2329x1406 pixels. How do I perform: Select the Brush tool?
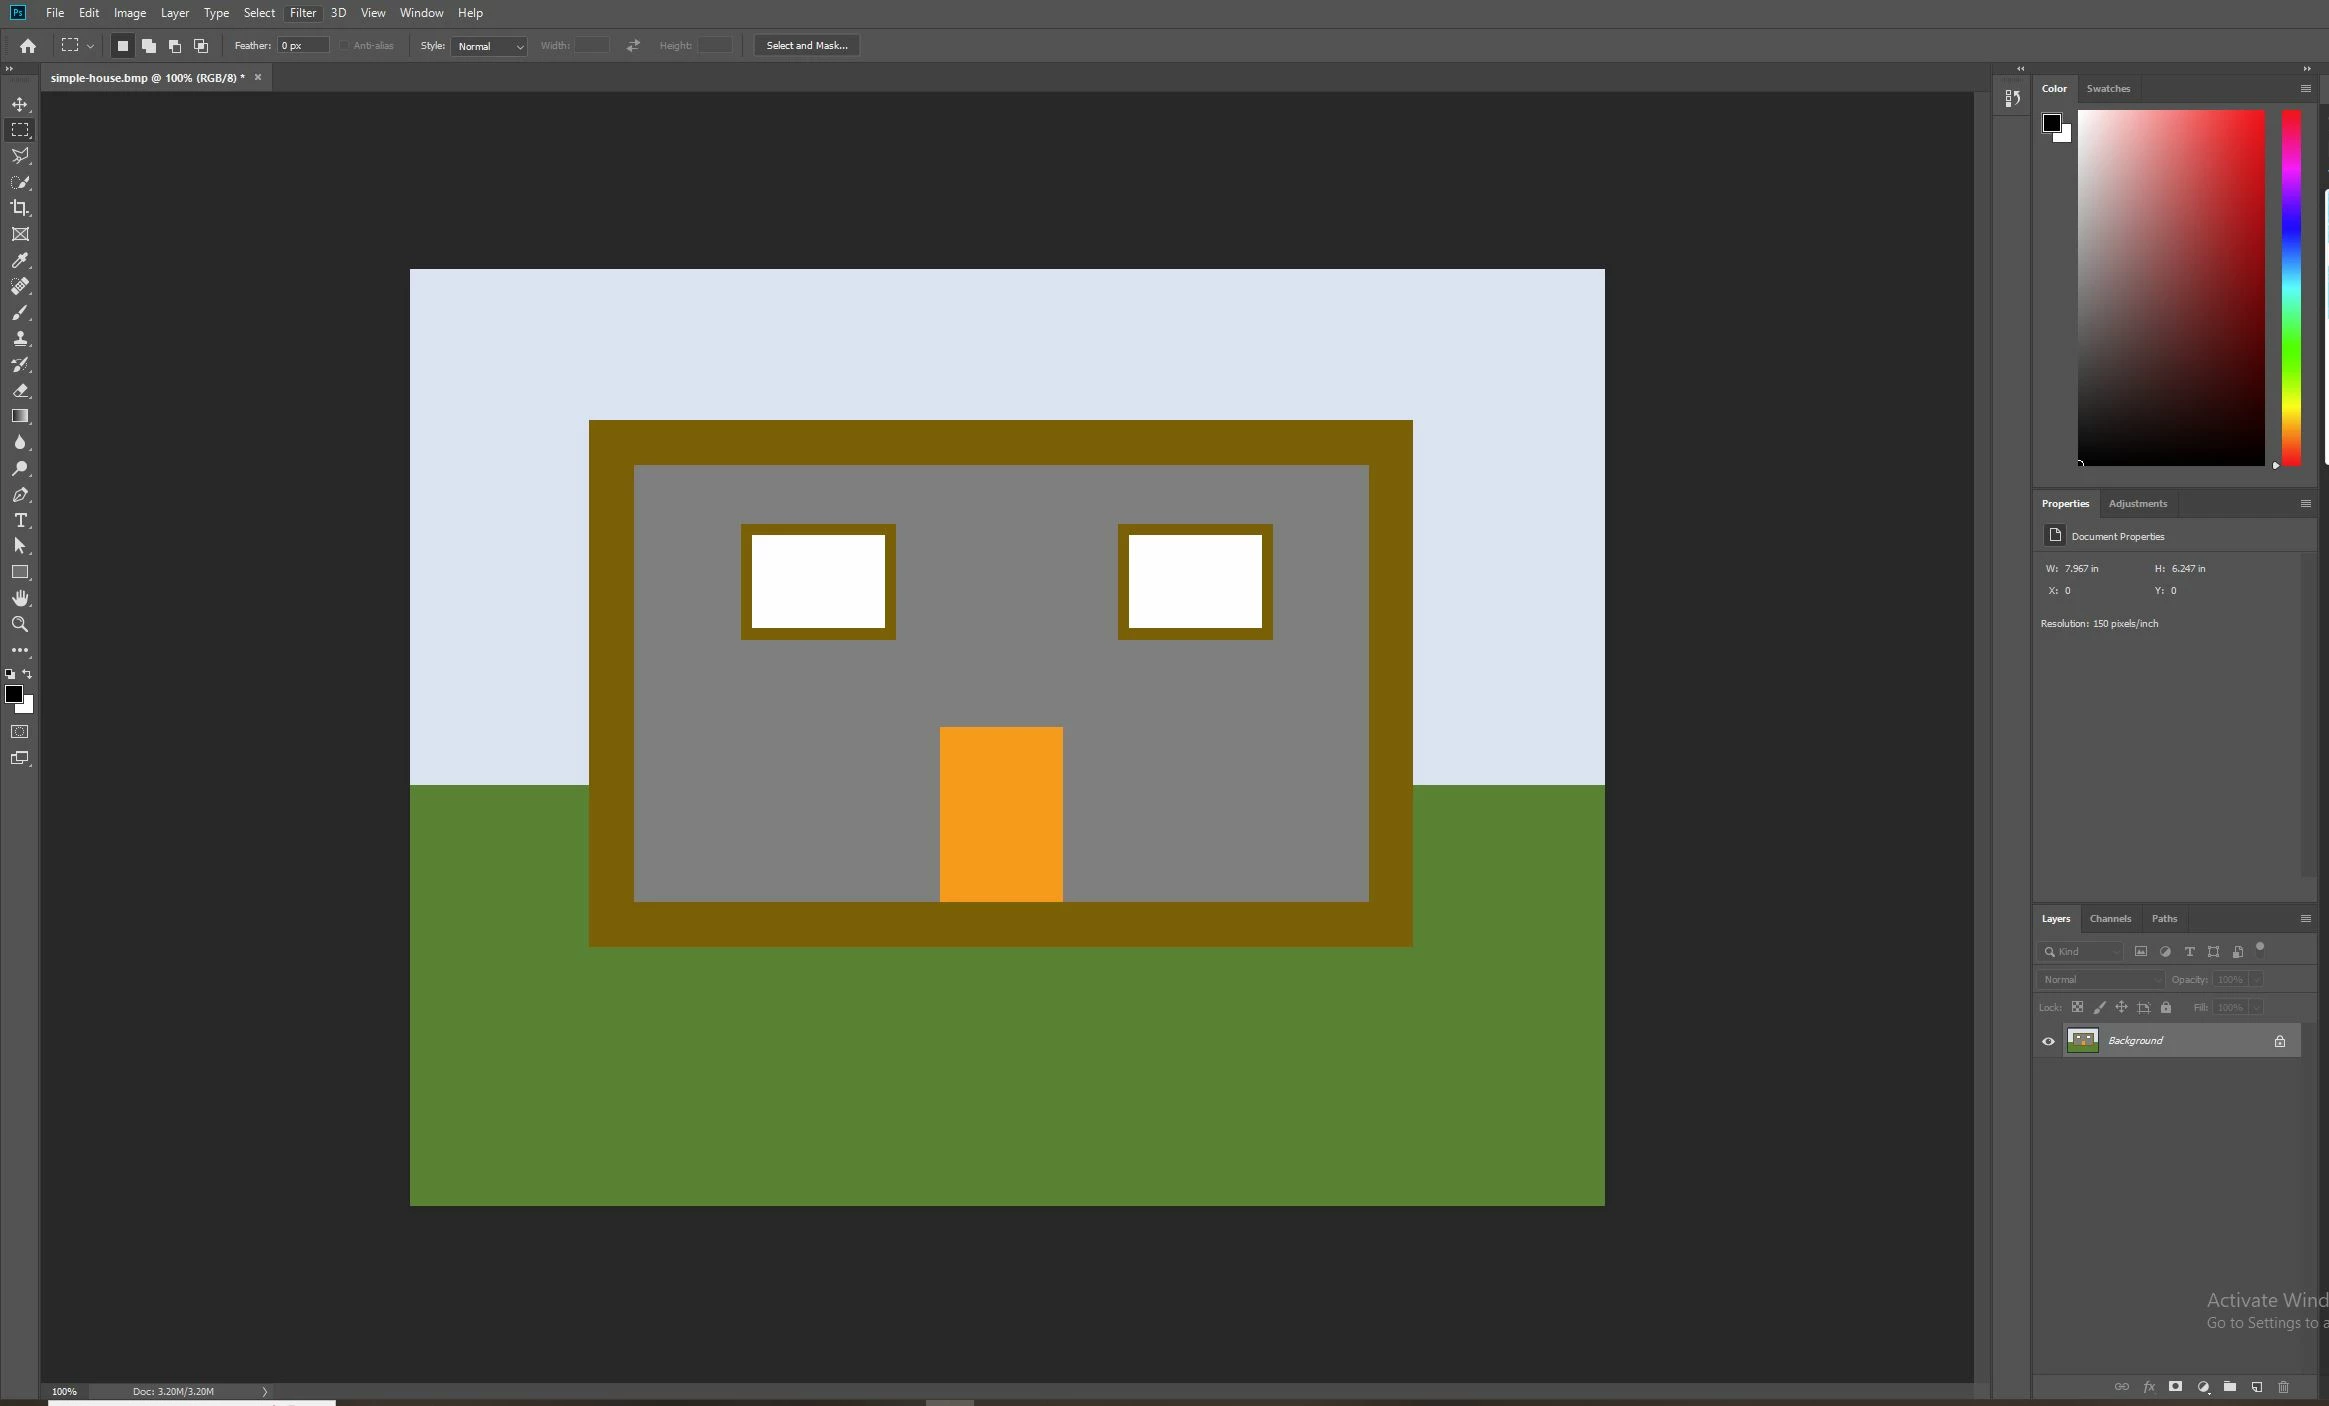[20, 313]
